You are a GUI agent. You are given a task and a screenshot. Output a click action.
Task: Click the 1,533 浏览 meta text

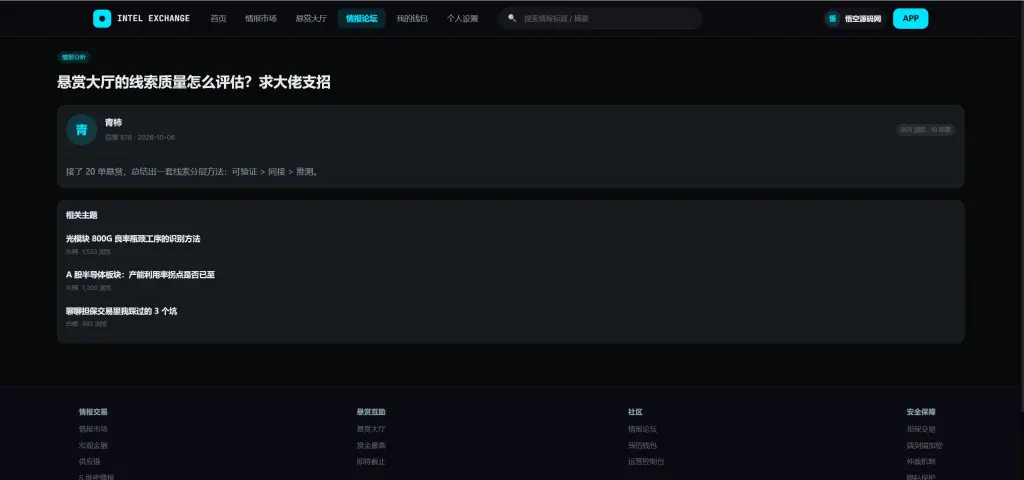point(88,251)
